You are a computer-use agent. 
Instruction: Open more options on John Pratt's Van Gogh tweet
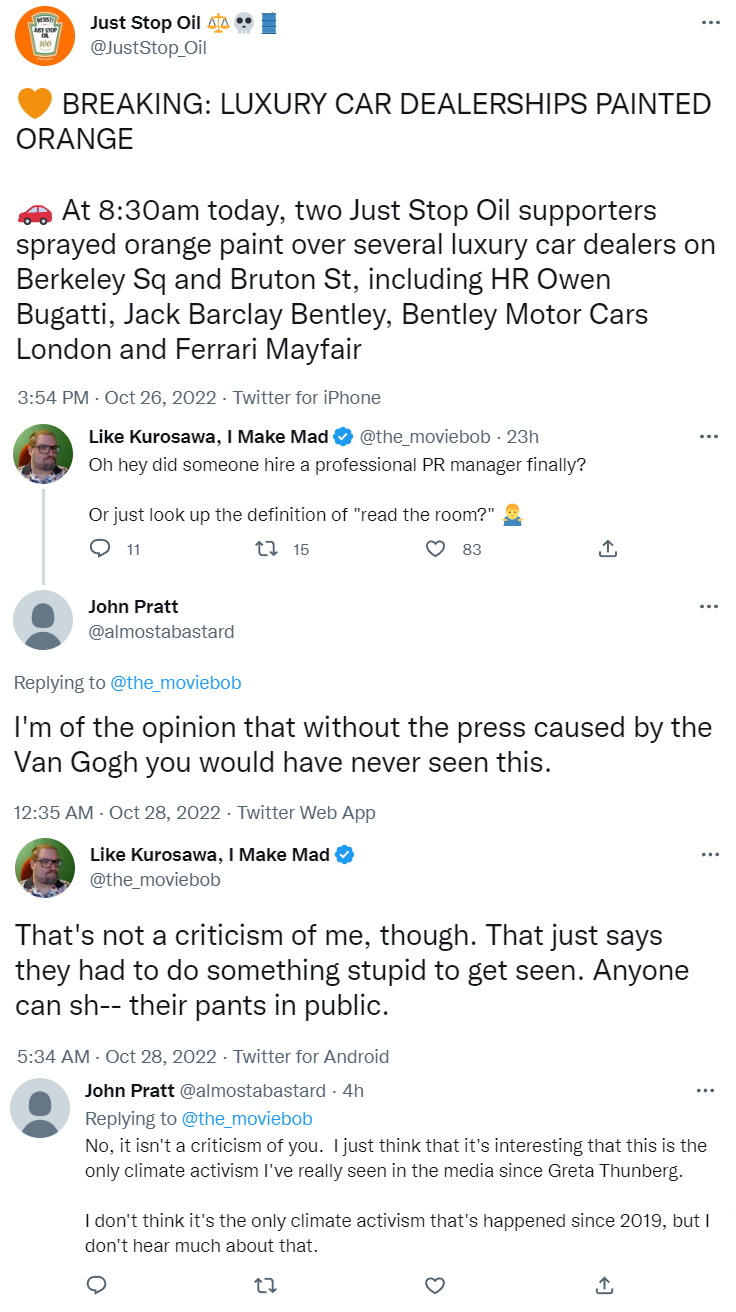(x=709, y=607)
